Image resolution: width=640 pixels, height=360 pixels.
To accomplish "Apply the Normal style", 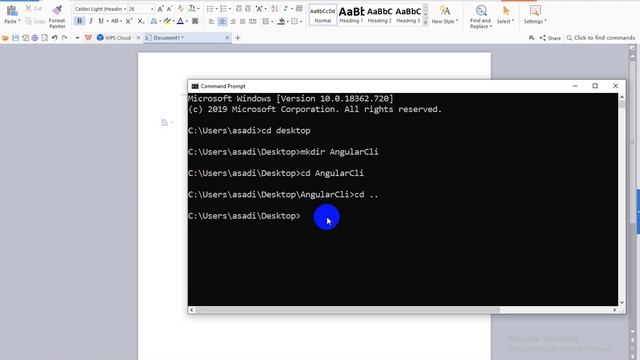I will coord(322,15).
